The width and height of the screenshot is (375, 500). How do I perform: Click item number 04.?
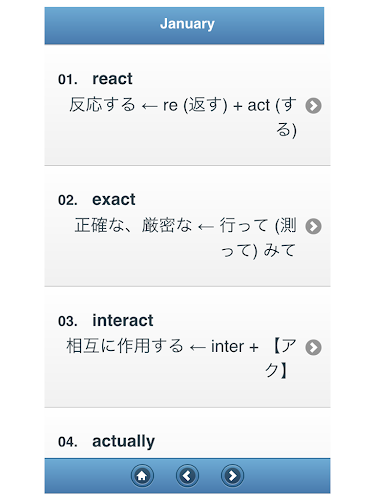(68, 442)
